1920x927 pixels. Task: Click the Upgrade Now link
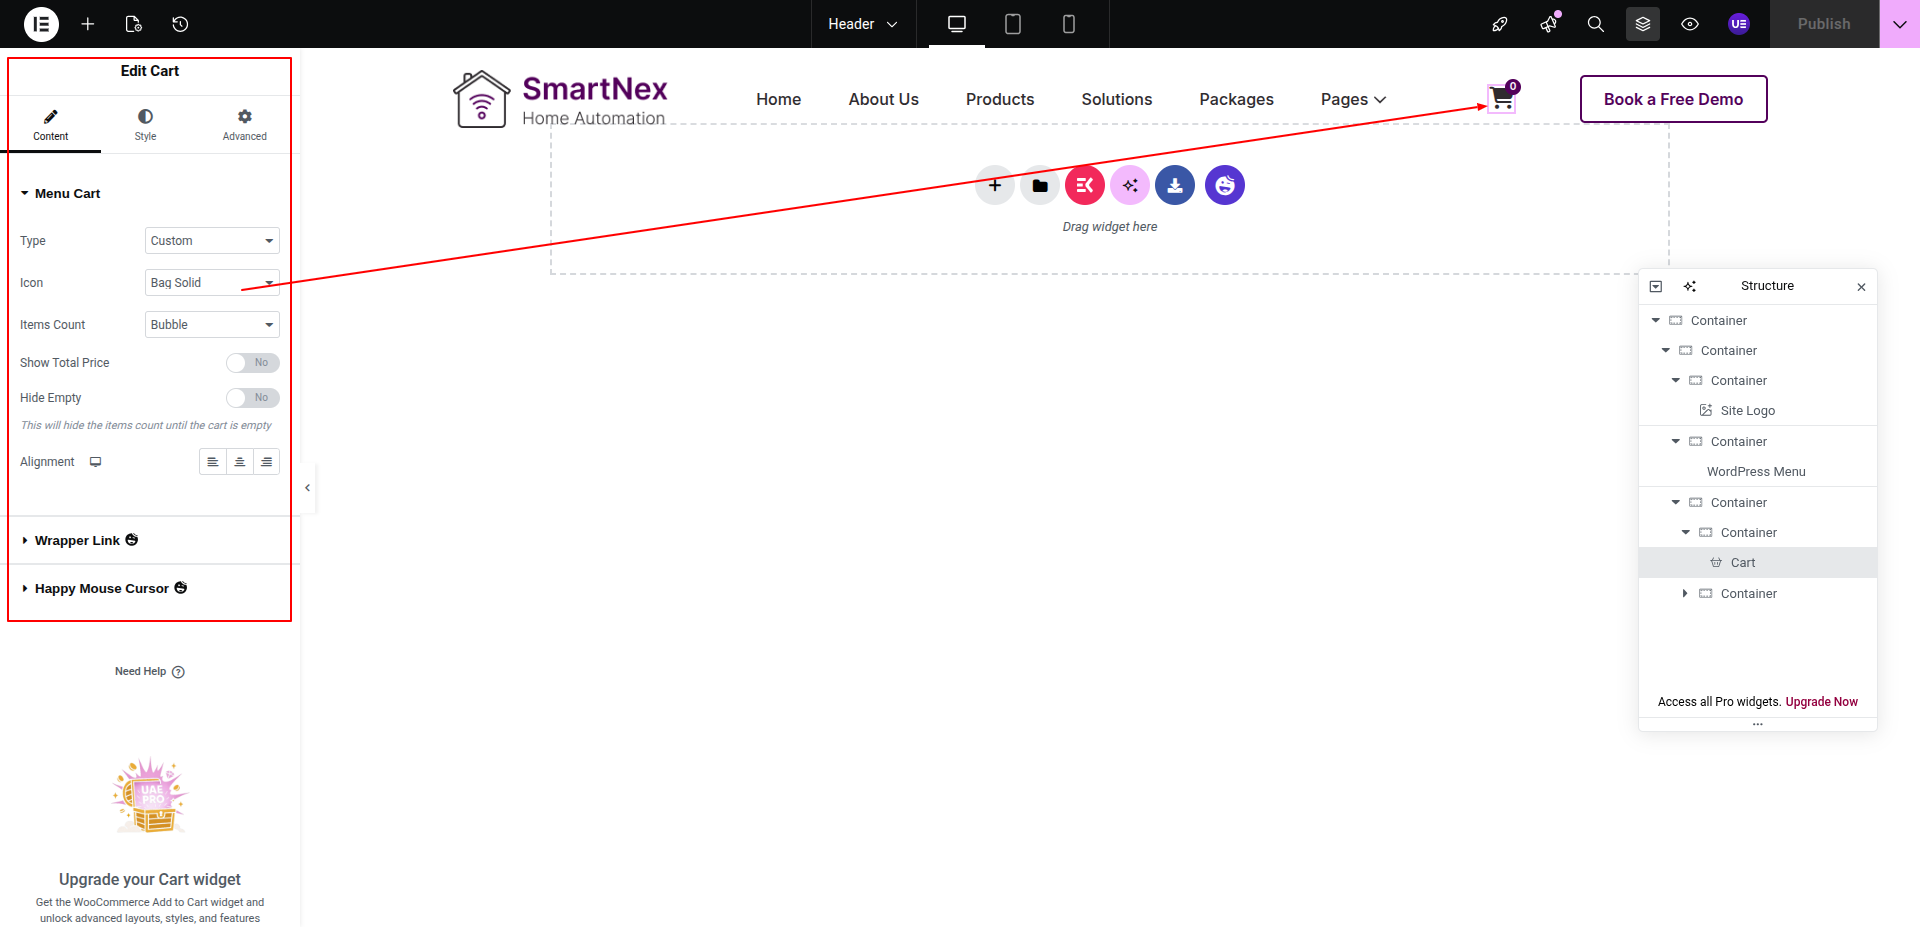[1821, 702]
